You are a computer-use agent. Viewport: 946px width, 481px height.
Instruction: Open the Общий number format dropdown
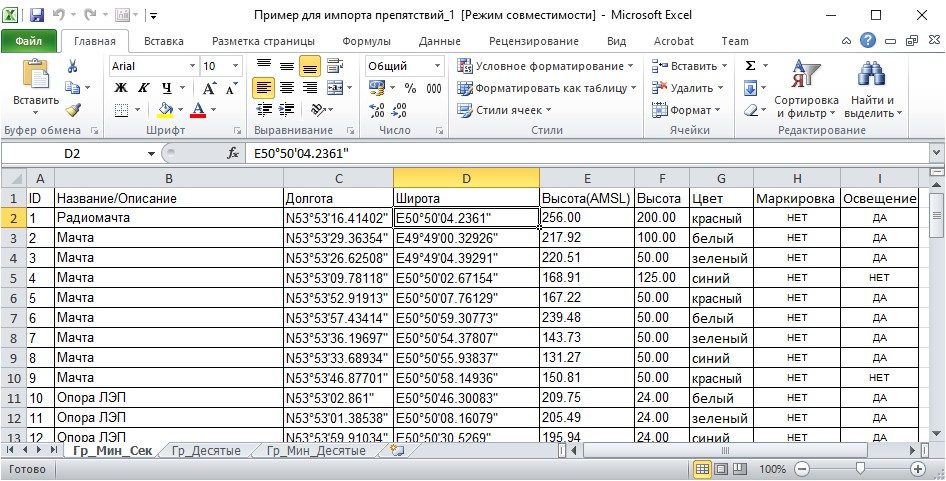point(435,66)
